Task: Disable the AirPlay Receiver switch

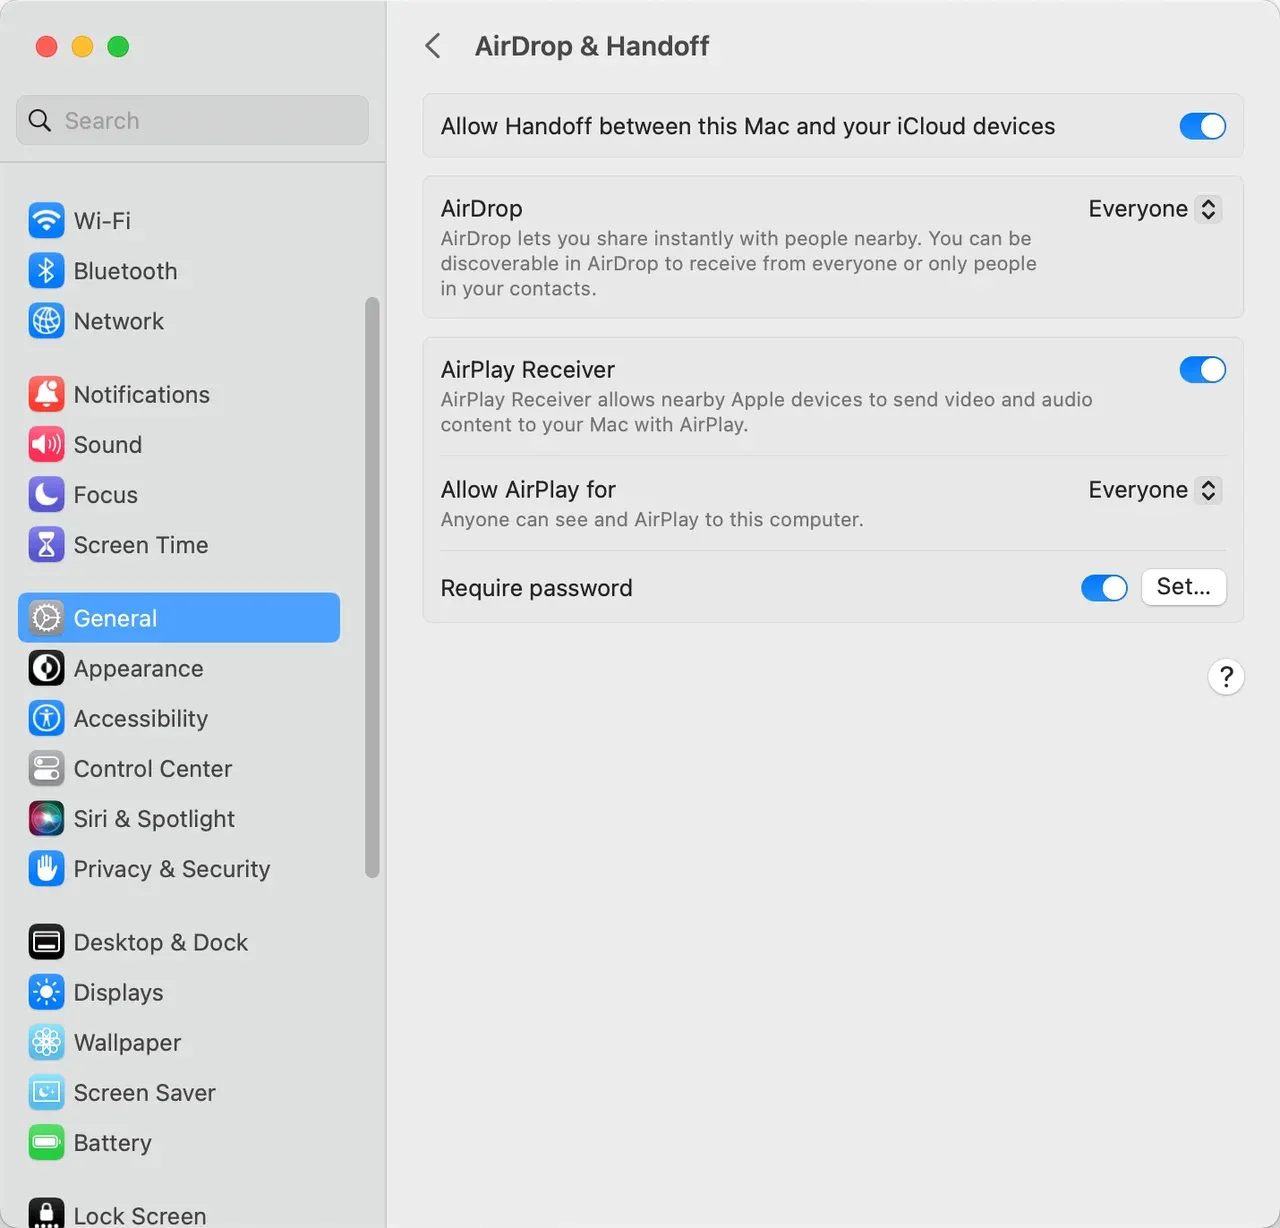Action: point(1202,370)
